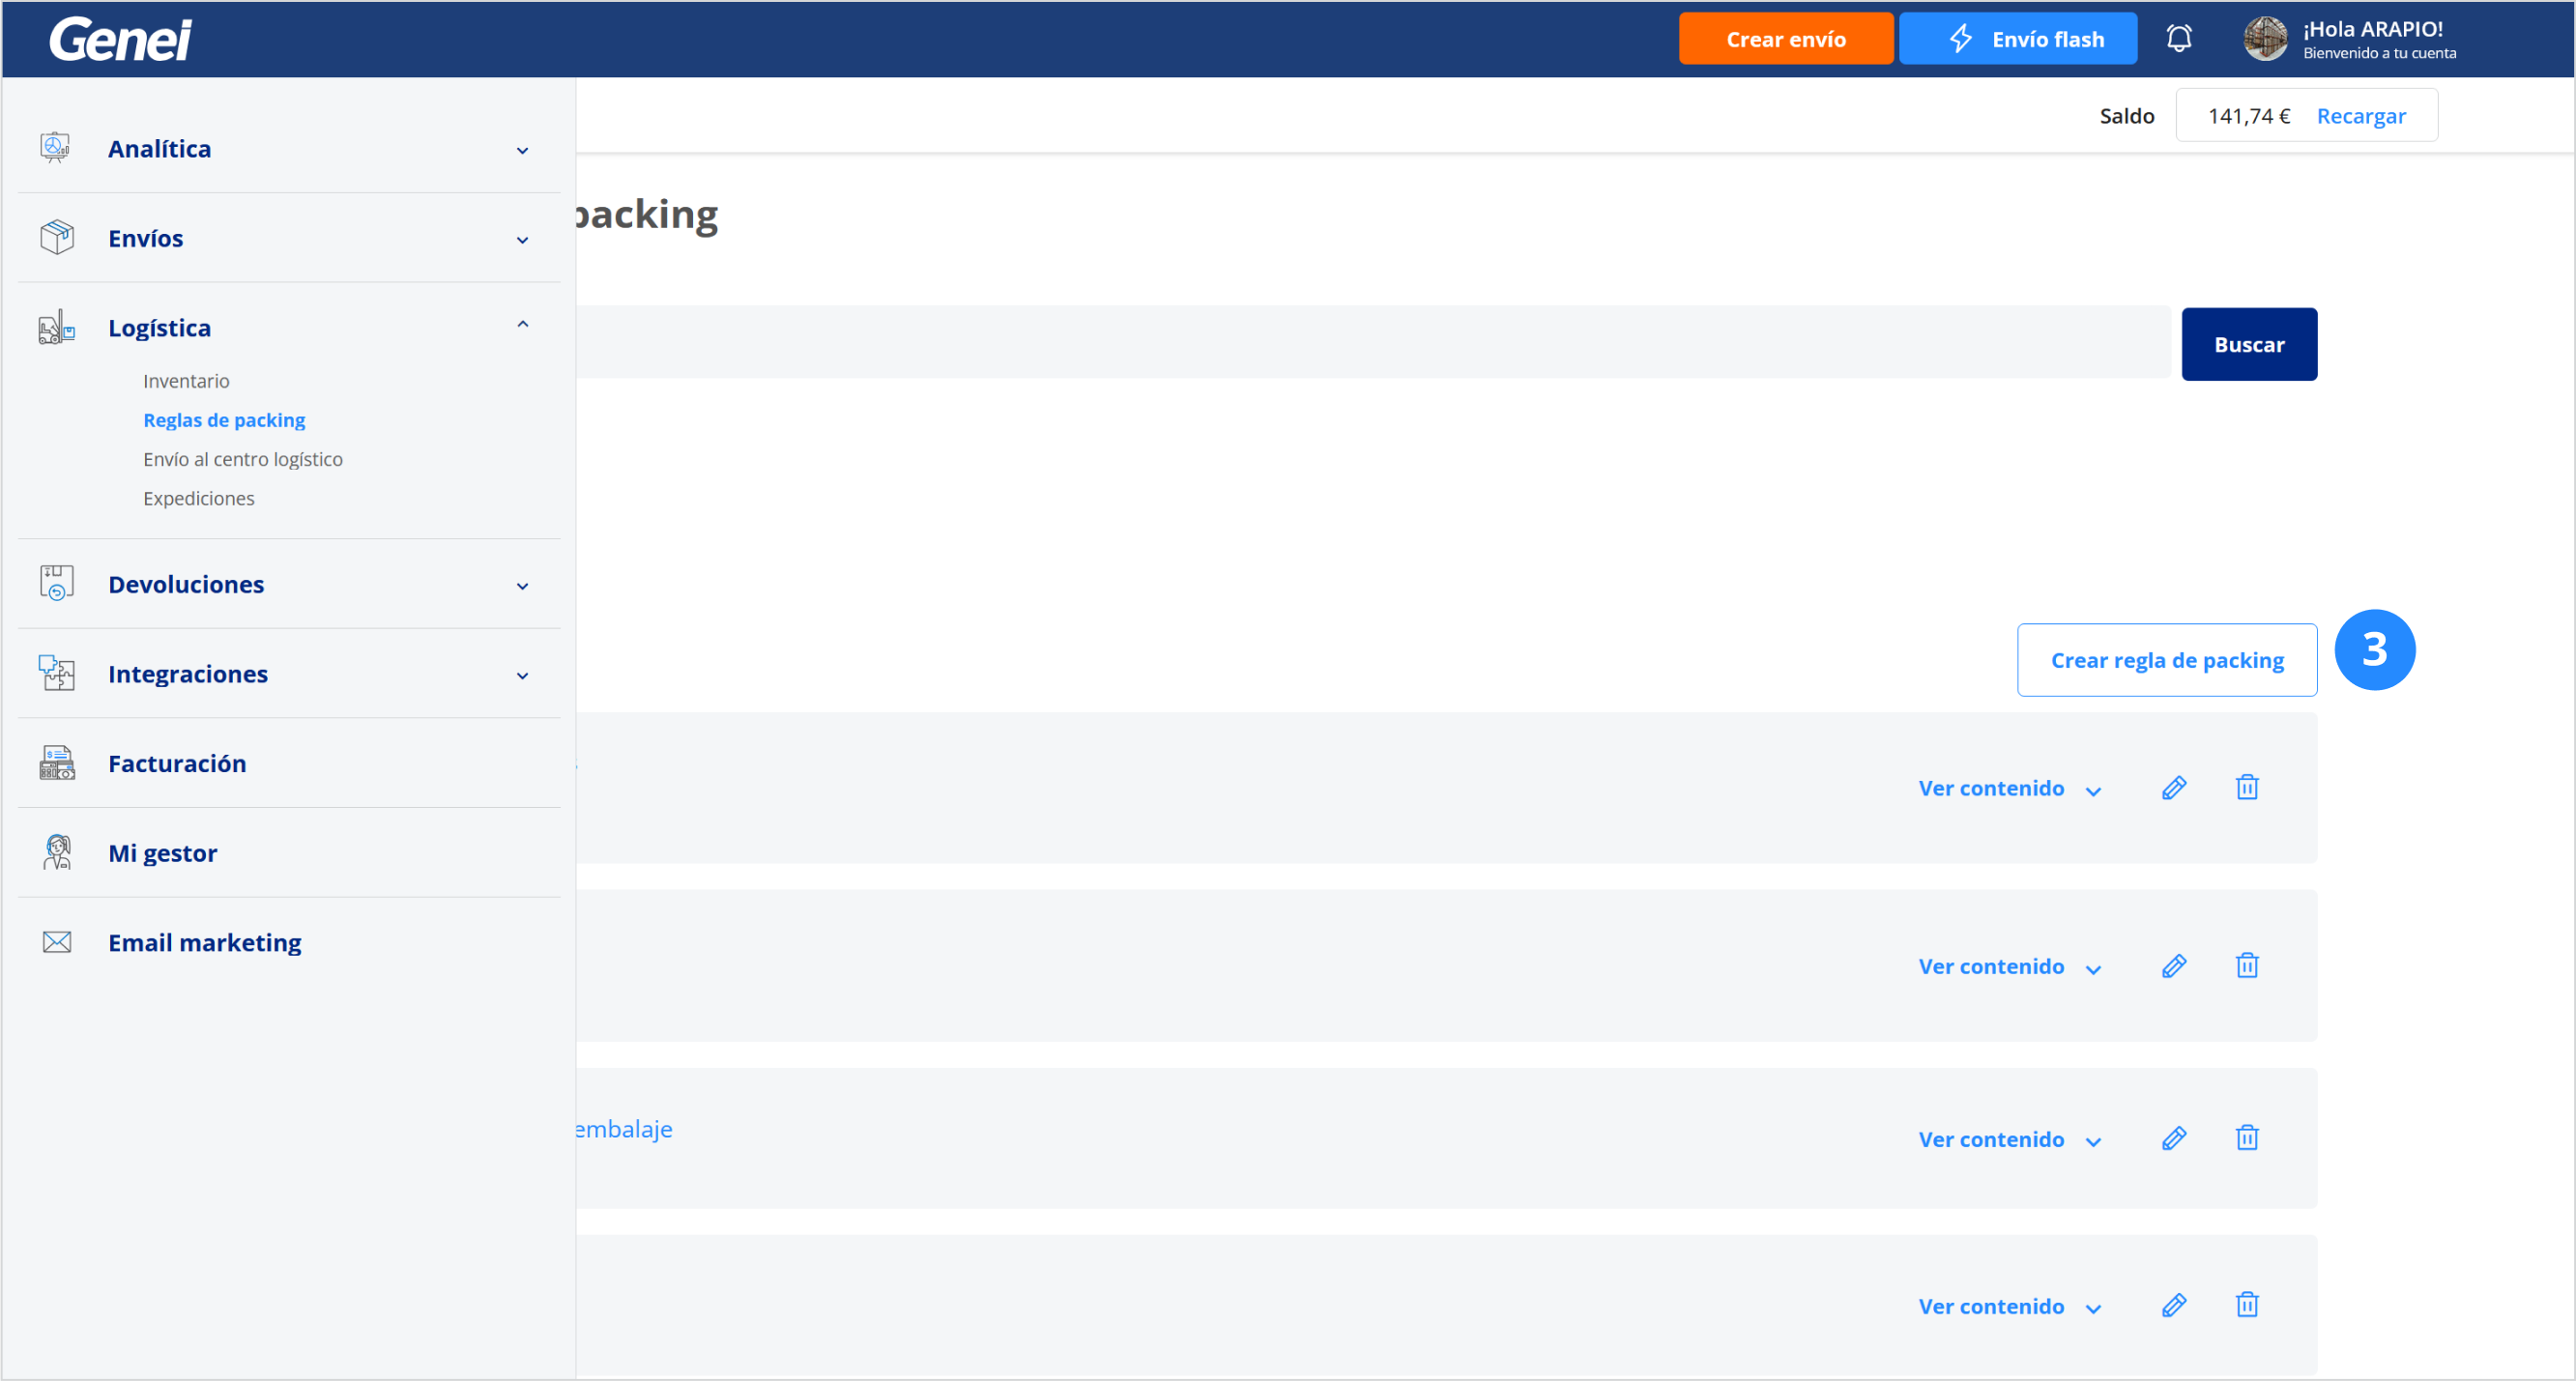The width and height of the screenshot is (2576, 1381).
Task: Delete the first packing rule with the trash icon
Action: (2246, 788)
